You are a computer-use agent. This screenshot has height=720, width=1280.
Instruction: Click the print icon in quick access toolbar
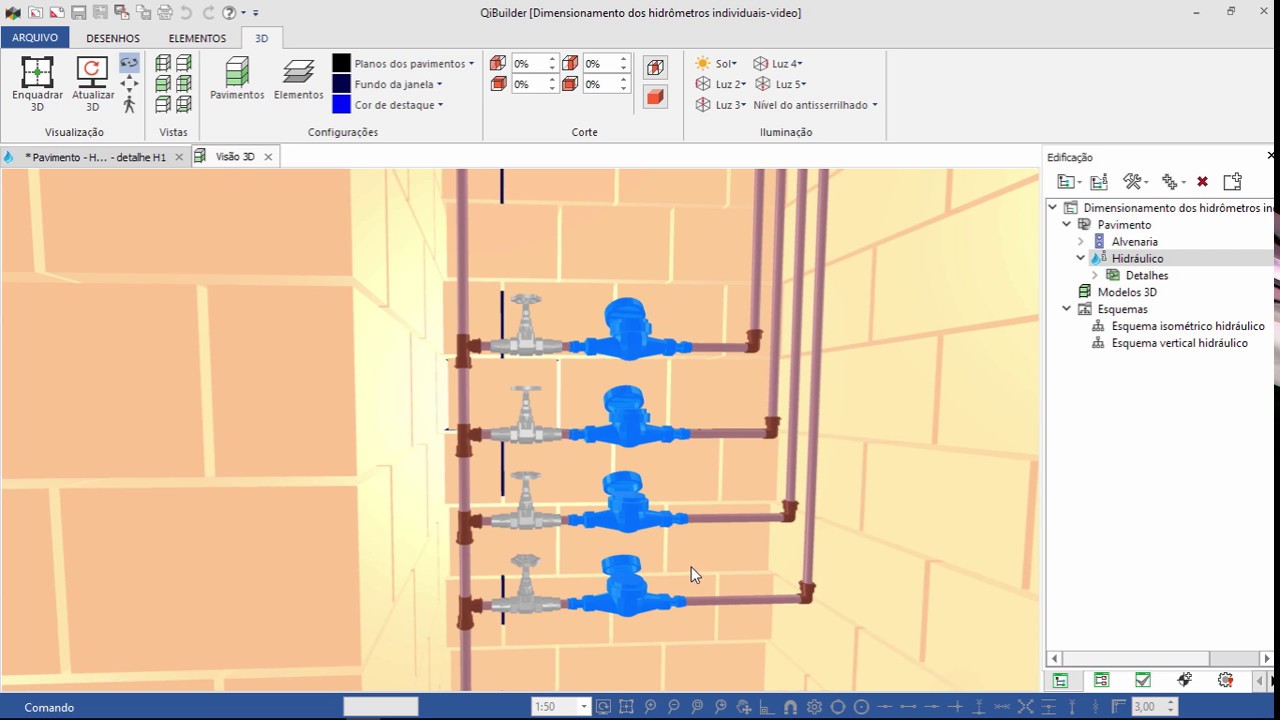point(166,13)
